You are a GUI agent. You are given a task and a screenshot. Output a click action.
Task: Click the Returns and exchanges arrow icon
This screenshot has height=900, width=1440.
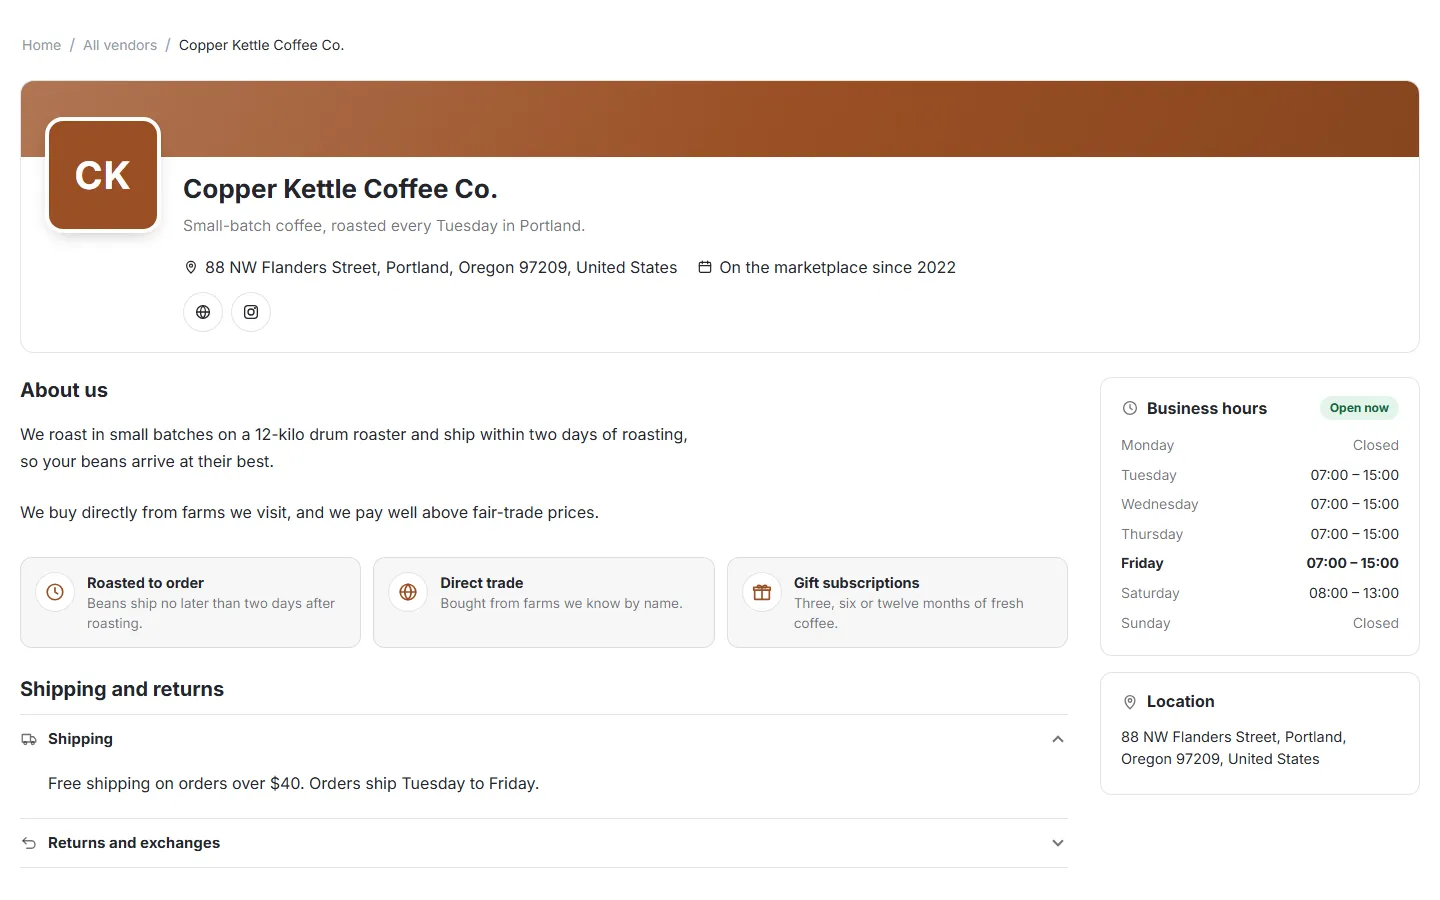point(29,843)
